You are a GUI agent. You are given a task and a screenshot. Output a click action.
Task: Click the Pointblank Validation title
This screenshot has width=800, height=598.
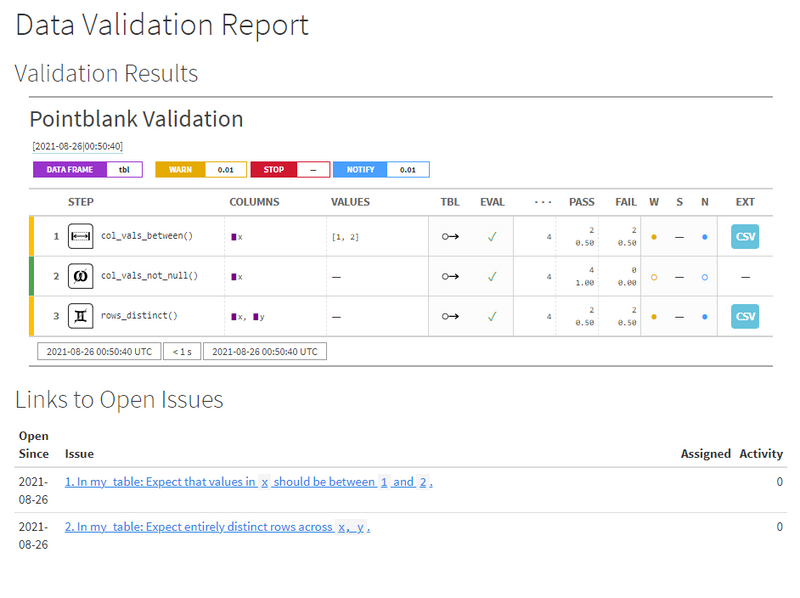136,119
